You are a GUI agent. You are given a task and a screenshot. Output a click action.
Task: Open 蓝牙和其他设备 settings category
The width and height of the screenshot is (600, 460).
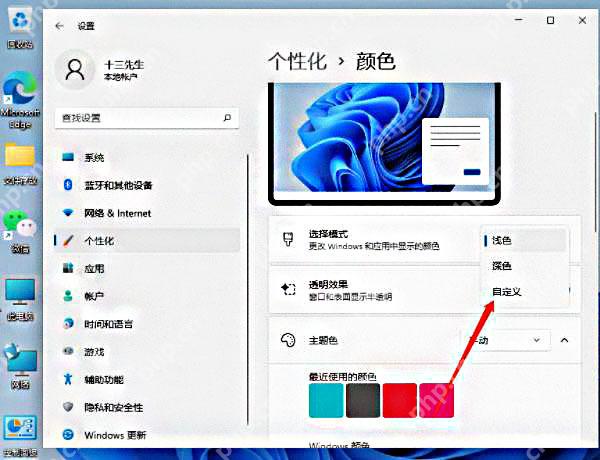pos(147,185)
